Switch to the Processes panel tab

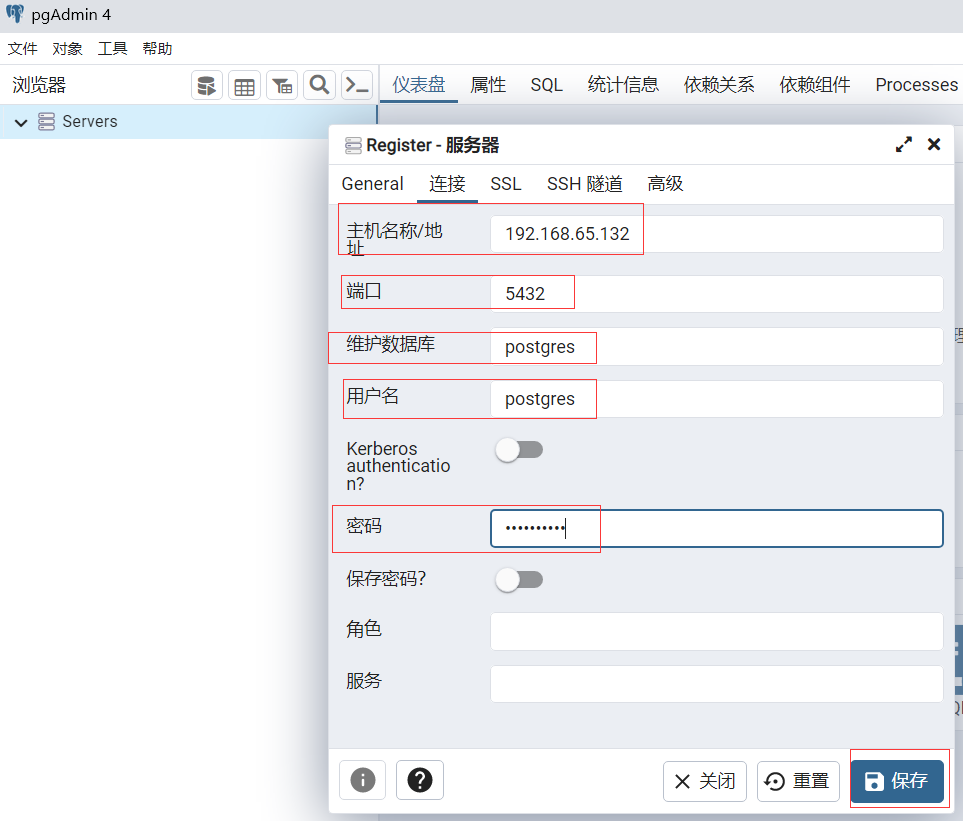point(916,85)
